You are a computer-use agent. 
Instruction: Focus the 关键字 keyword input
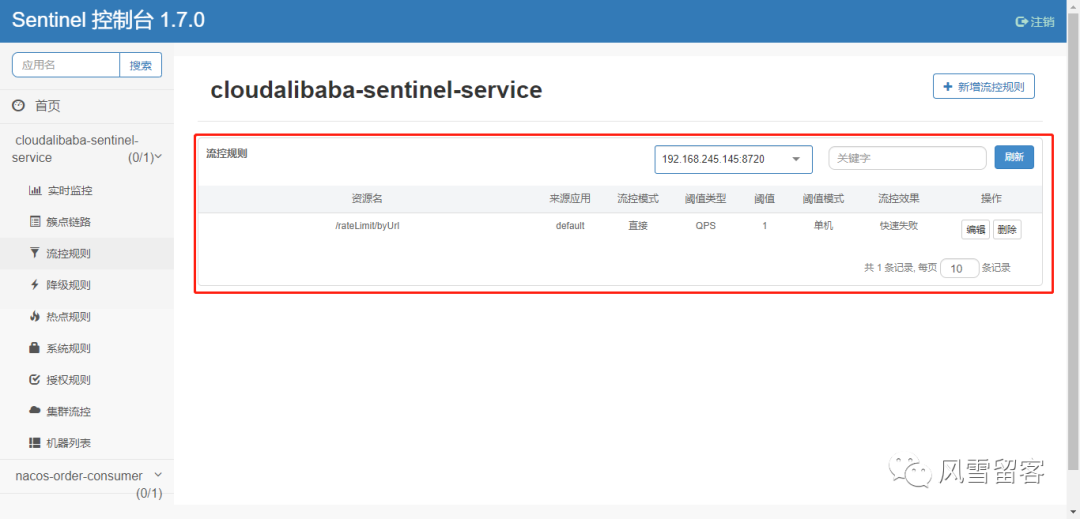[x=907, y=158]
